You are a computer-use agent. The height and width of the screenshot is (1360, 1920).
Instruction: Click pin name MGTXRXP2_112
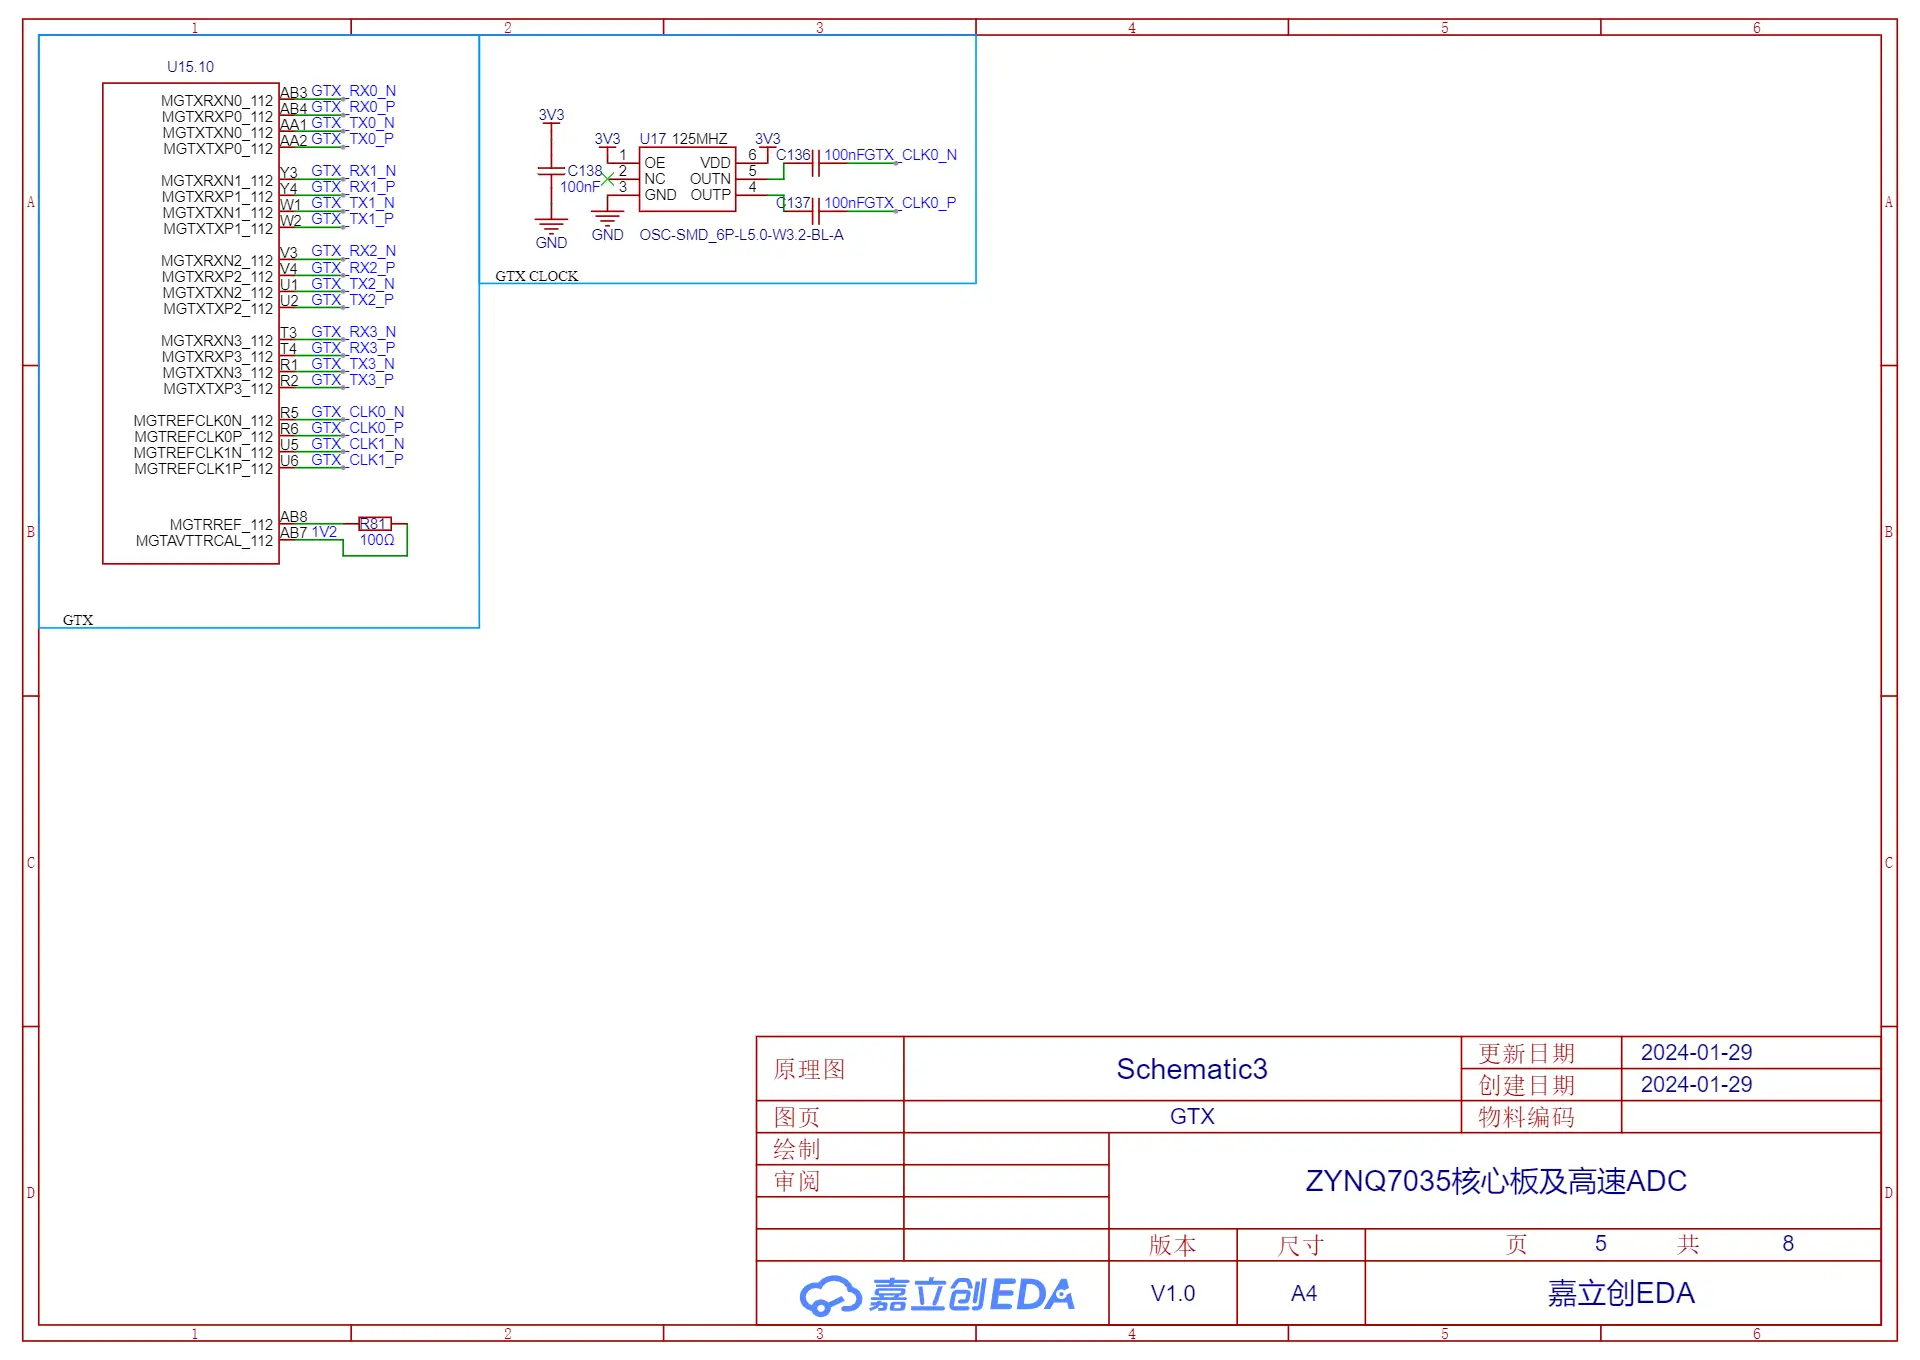[x=217, y=277]
